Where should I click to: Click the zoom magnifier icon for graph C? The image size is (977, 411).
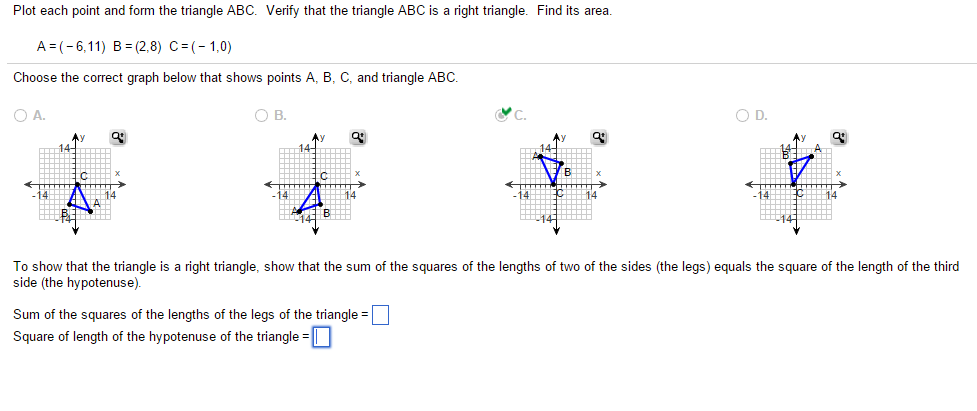598,138
